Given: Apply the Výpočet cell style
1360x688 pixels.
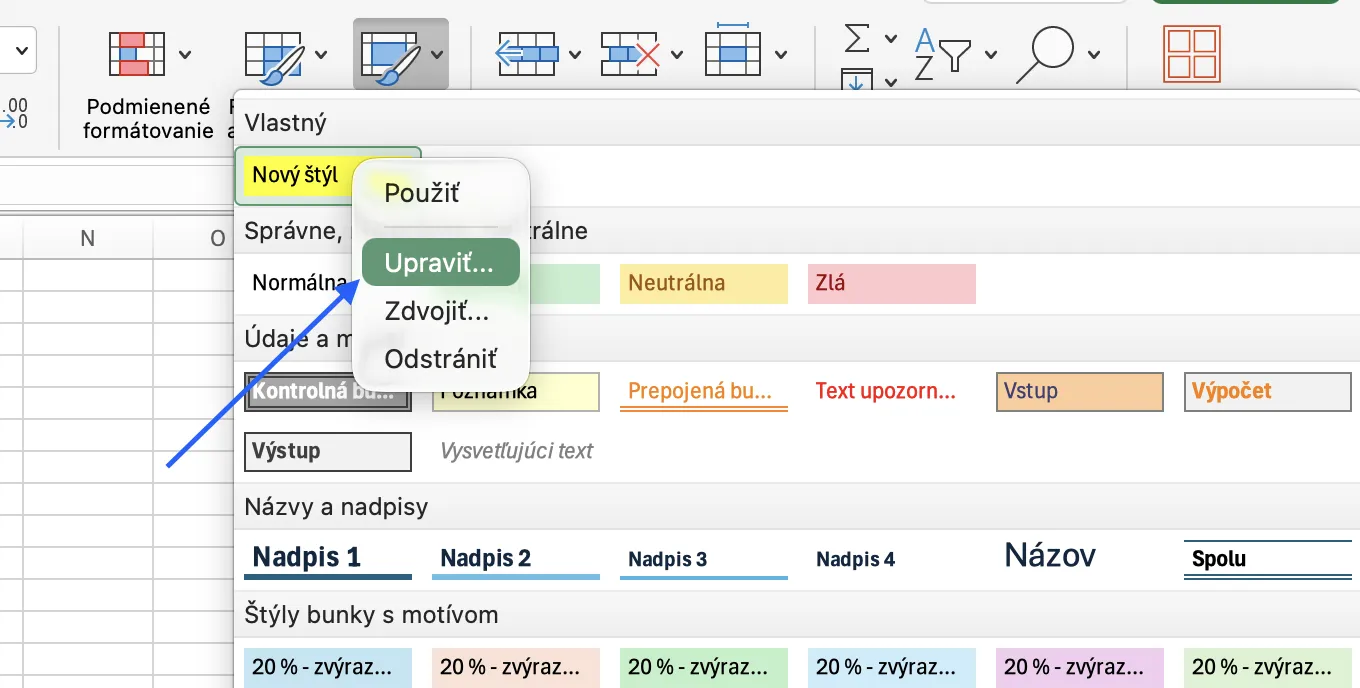Looking at the screenshot, I should 1268,392.
